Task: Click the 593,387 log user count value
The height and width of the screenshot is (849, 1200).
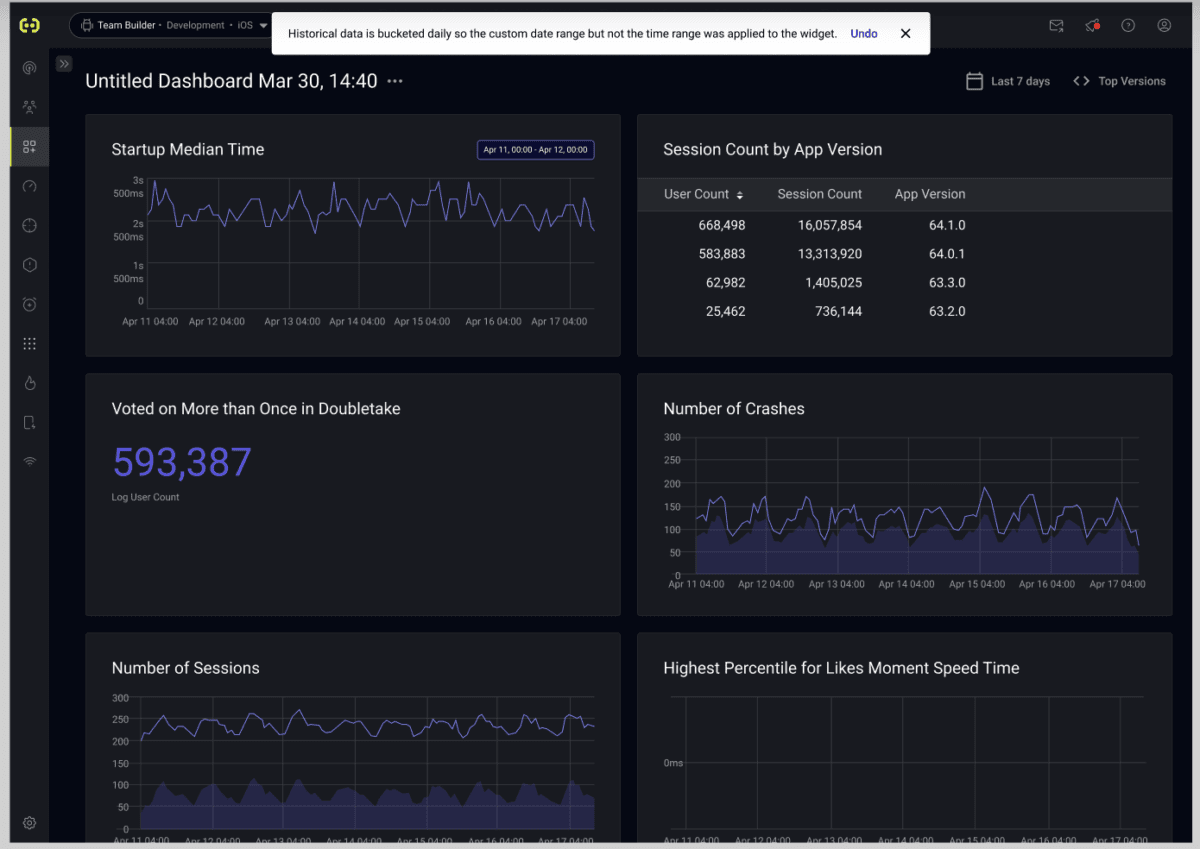Action: pyautogui.click(x=182, y=463)
